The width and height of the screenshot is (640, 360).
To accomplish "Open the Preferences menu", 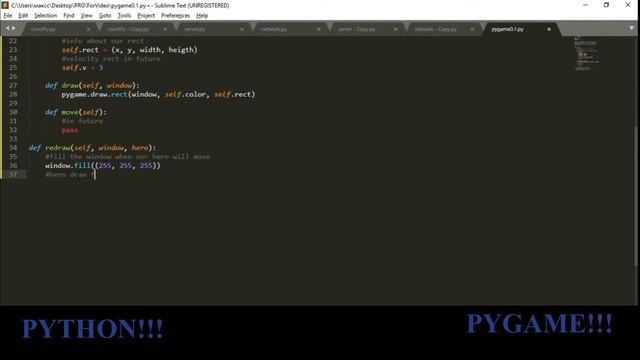I will [x=176, y=16].
